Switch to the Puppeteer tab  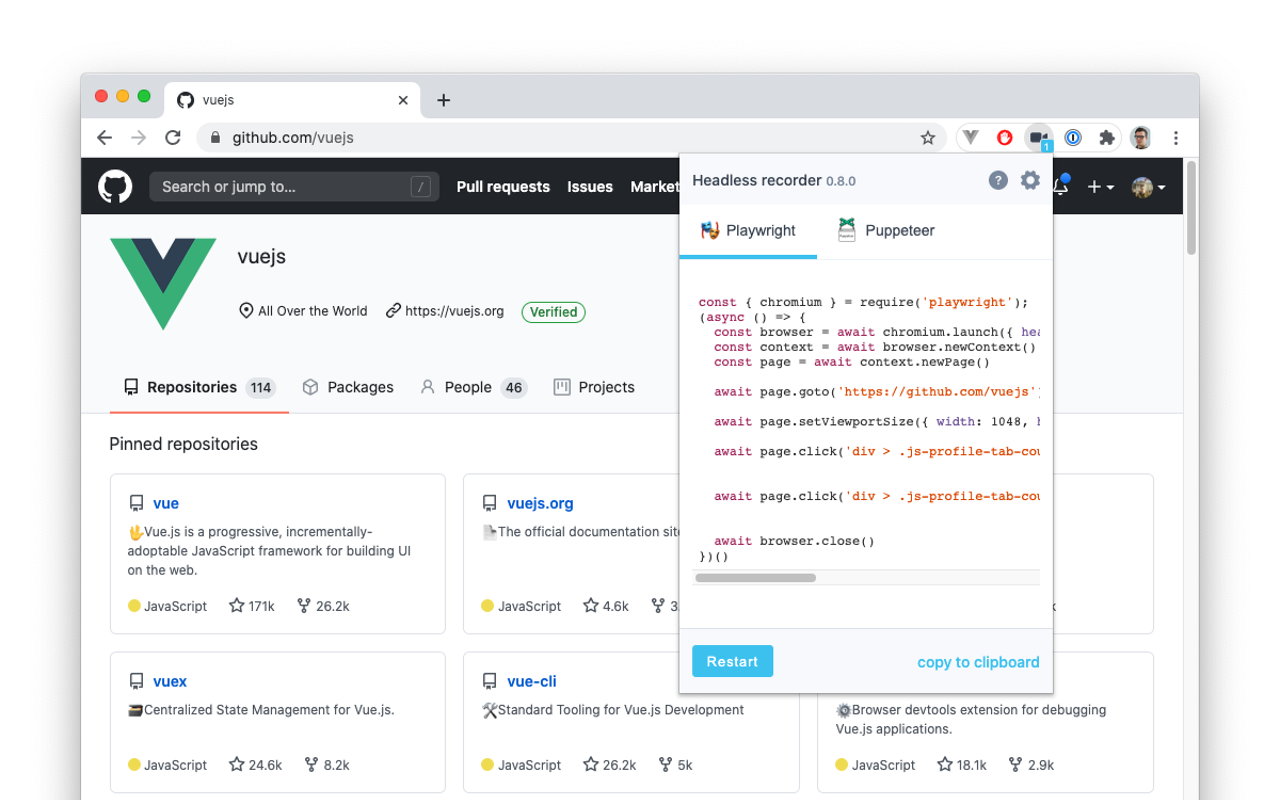[885, 230]
